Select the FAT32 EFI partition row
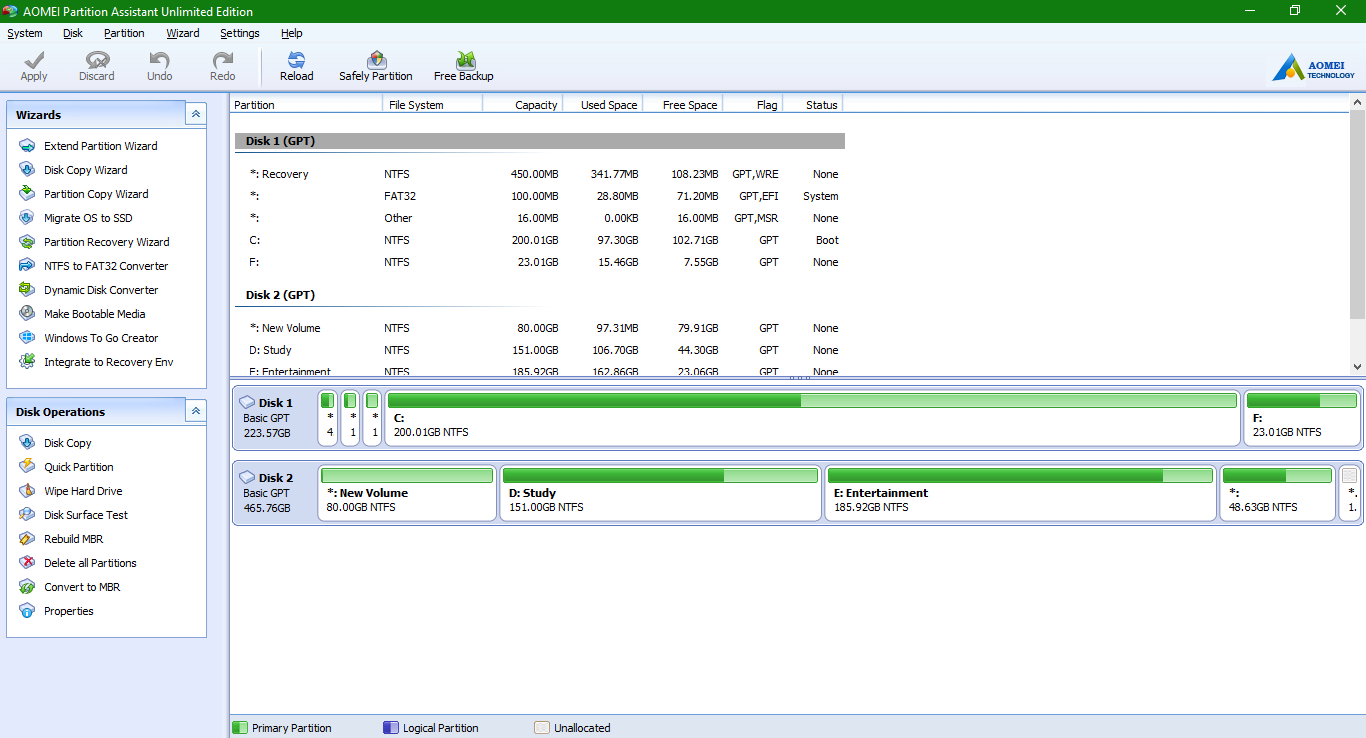Screen dimensions: 1366x738 tap(540, 196)
